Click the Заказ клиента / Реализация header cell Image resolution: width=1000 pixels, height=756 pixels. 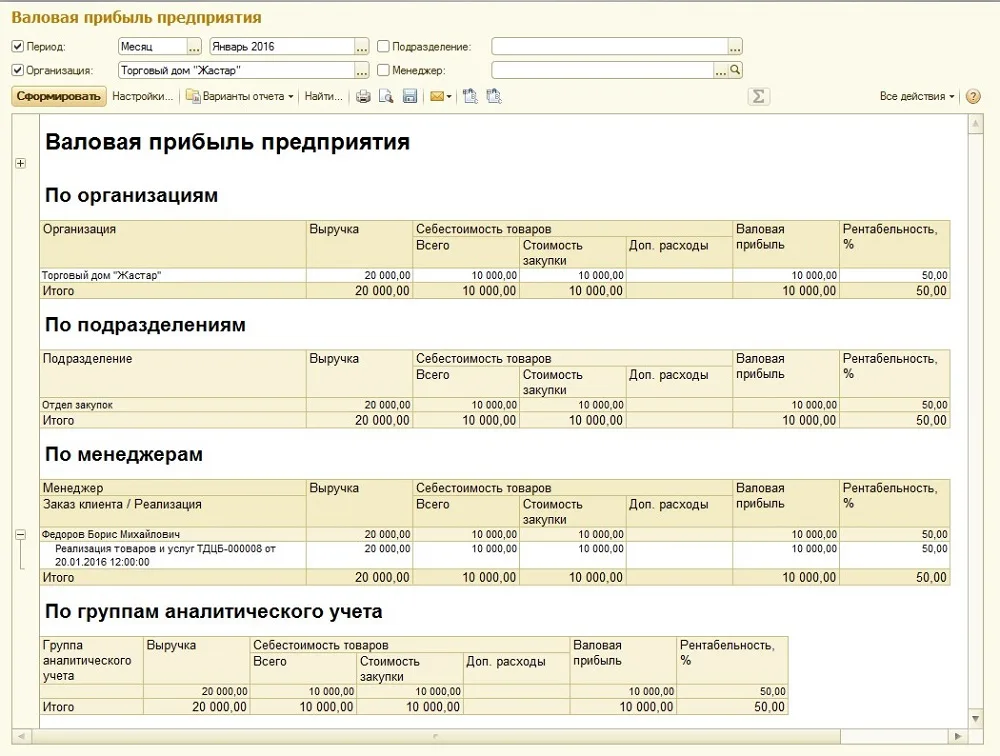click(x=173, y=512)
